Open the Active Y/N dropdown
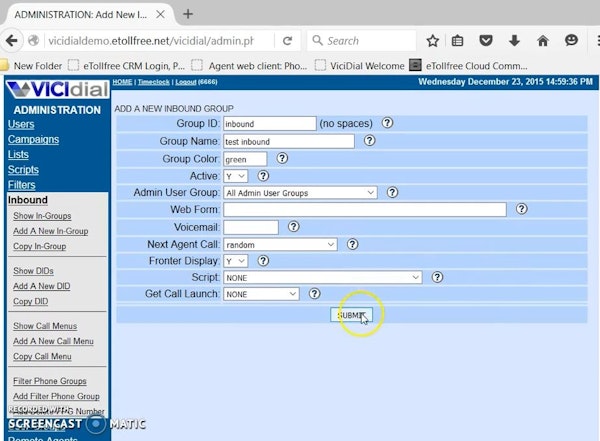 (x=235, y=176)
